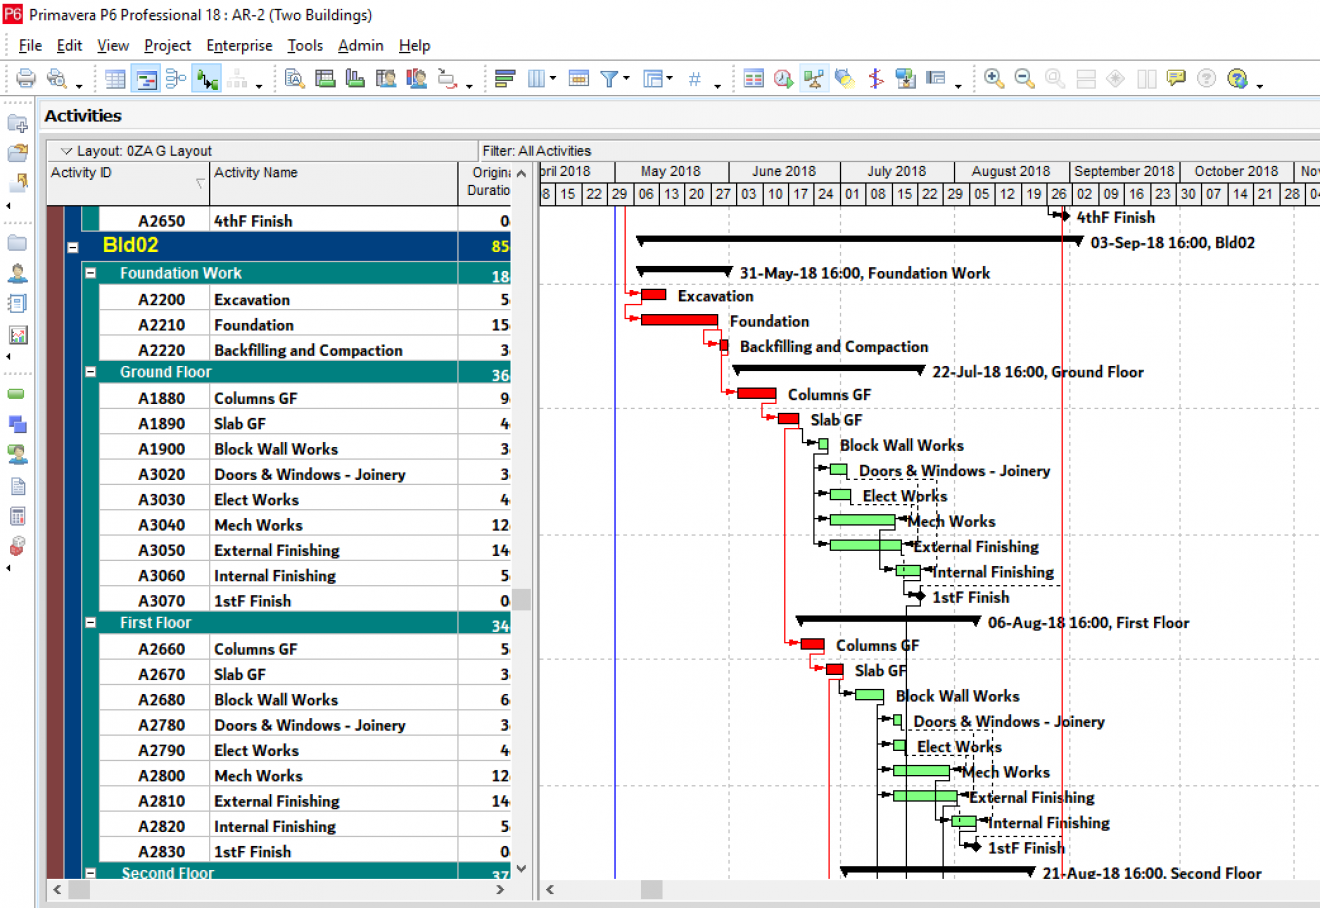This screenshot has width=1320, height=908.
Task: Toggle the Activity Table view button
Action: [x=115, y=78]
